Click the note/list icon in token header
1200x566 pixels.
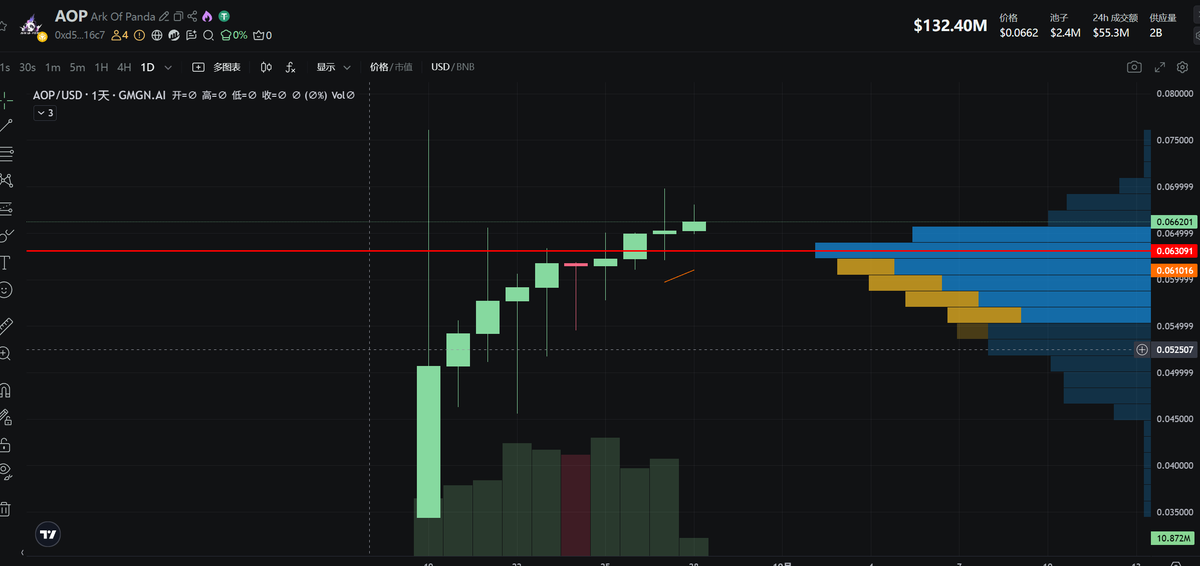(191, 35)
